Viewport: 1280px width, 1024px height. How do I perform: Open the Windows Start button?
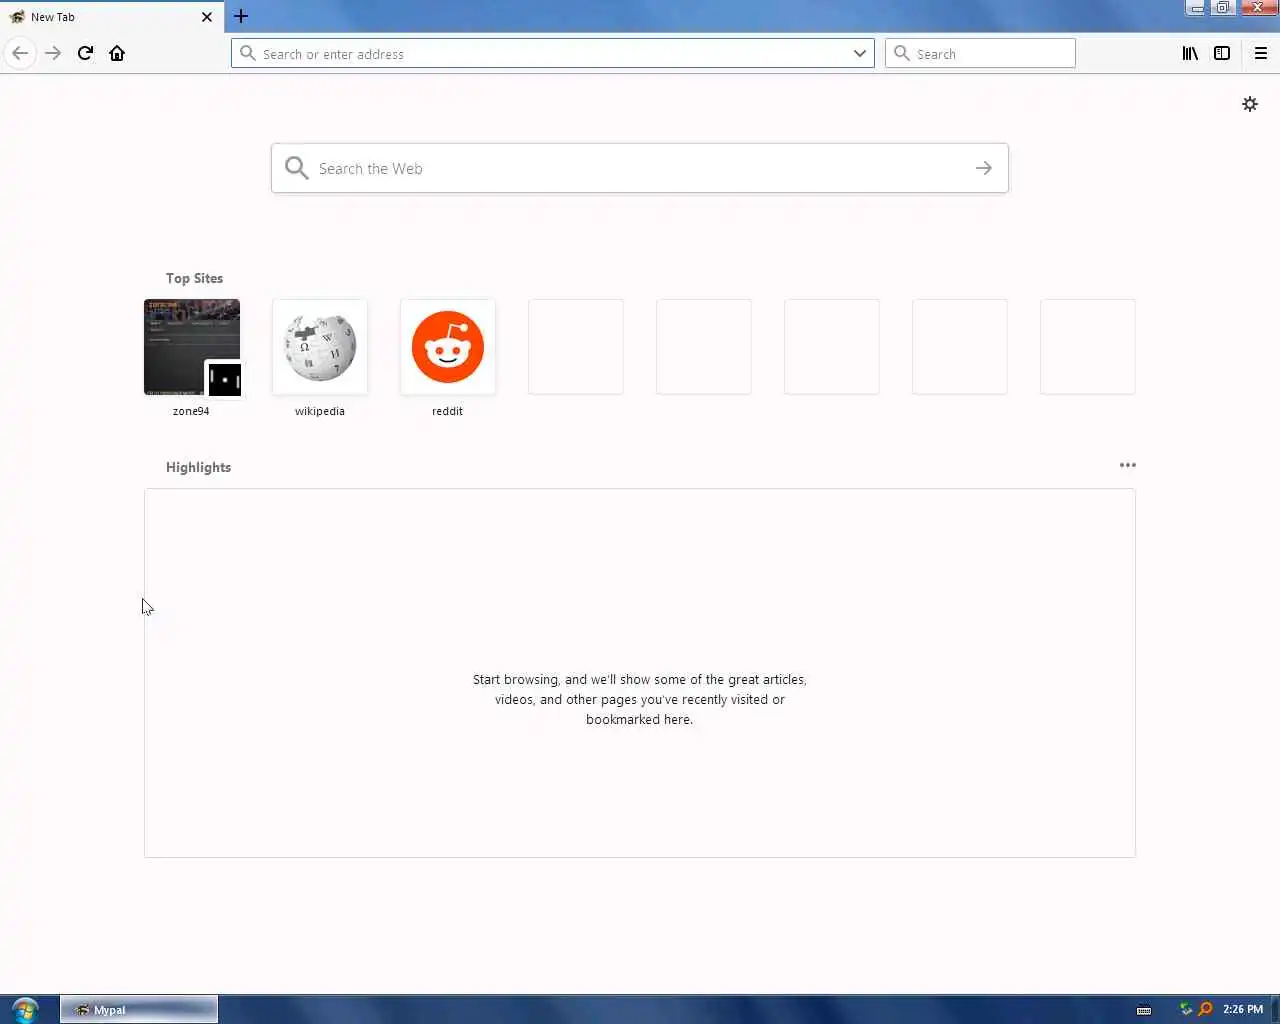tap(25, 1009)
